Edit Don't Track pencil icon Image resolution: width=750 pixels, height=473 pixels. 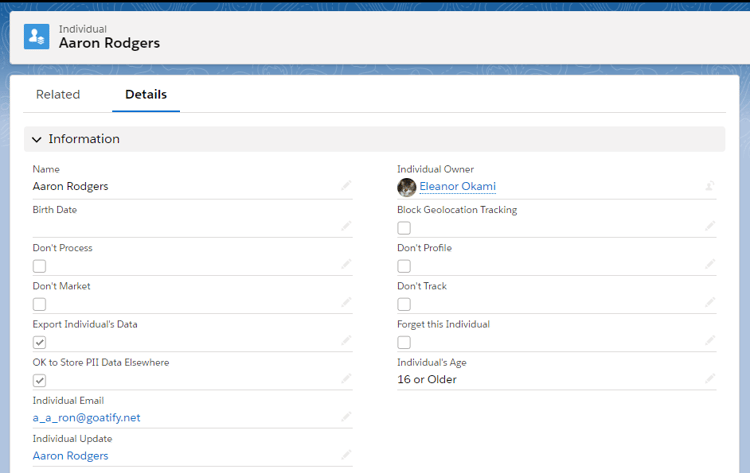pos(710,302)
